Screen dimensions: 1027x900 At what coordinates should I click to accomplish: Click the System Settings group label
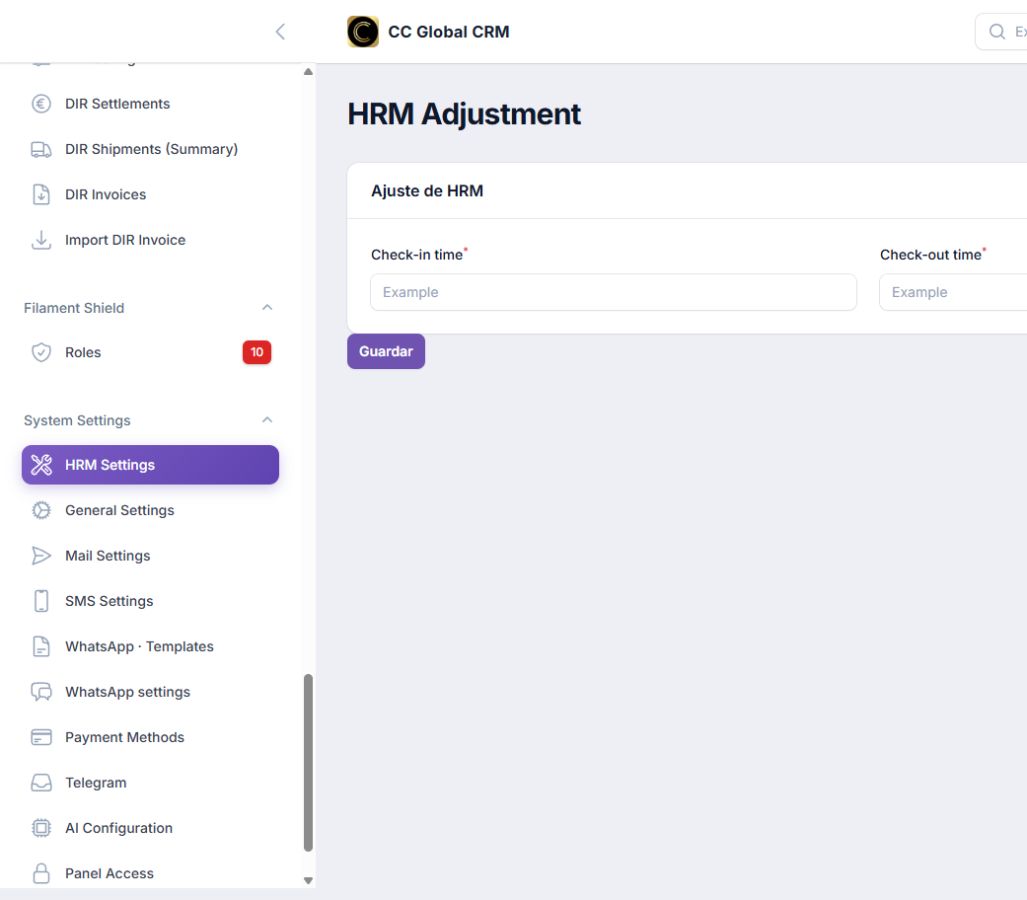(x=77, y=421)
